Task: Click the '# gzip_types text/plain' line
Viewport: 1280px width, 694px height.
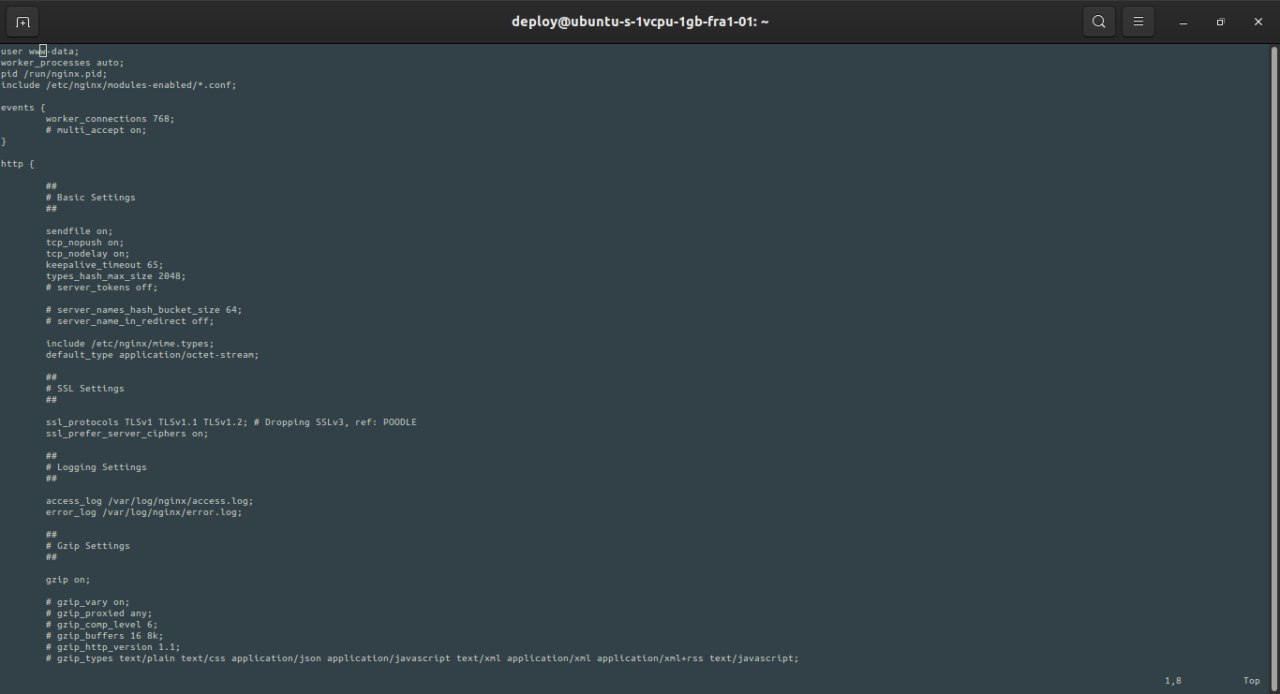Action: pyautogui.click(x=422, y=658)
